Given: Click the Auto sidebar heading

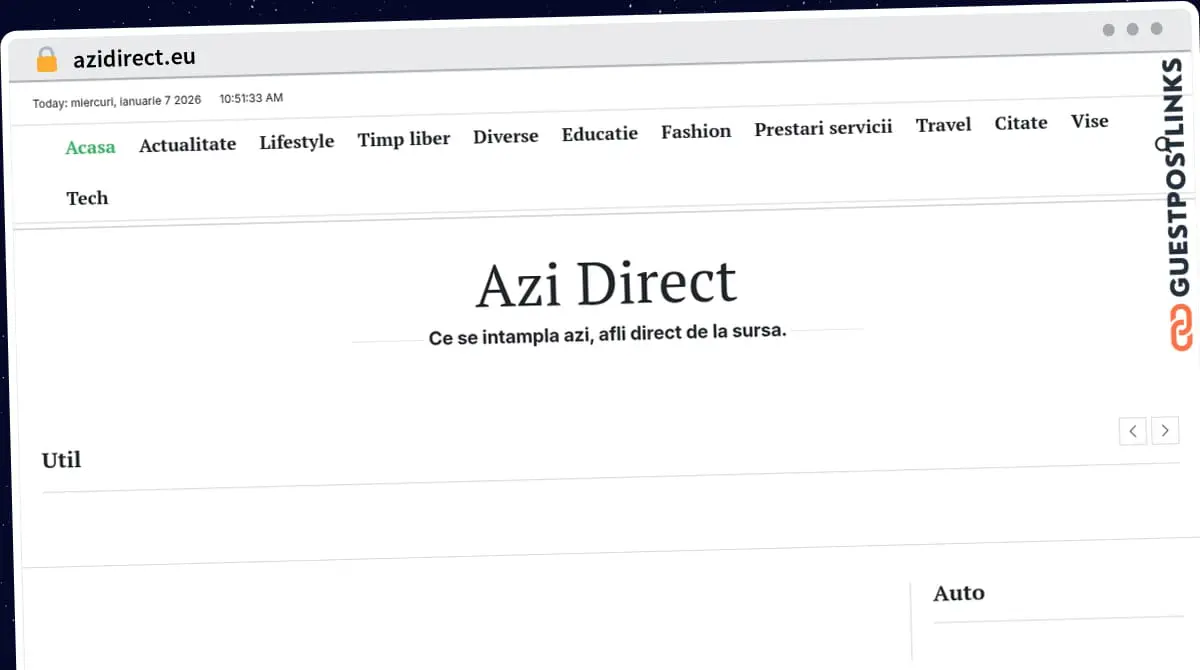Looking at the screenshot, I should pos(958,593).
